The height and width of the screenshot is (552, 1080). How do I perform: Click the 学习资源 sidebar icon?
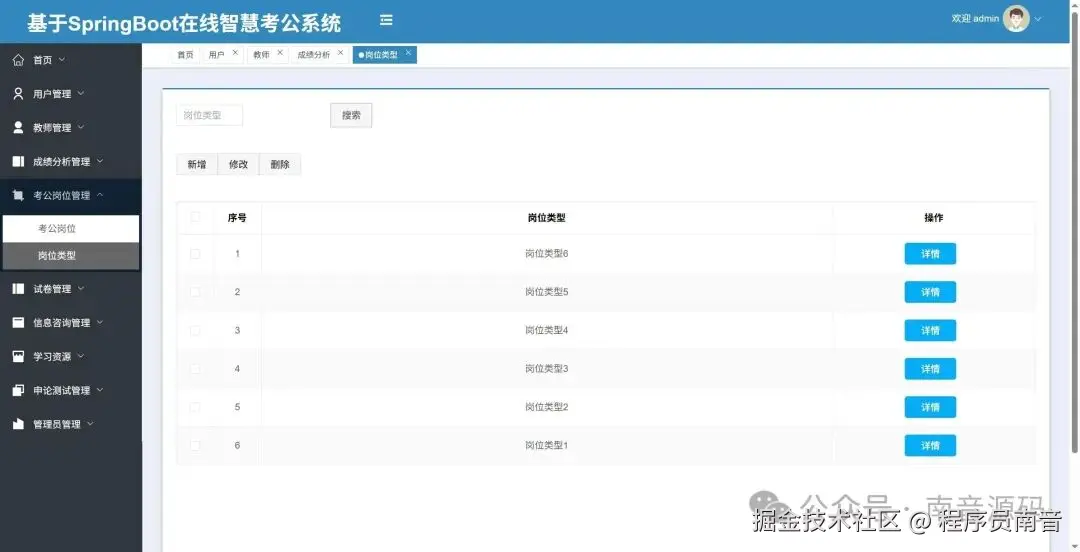(x=19, y=356)
